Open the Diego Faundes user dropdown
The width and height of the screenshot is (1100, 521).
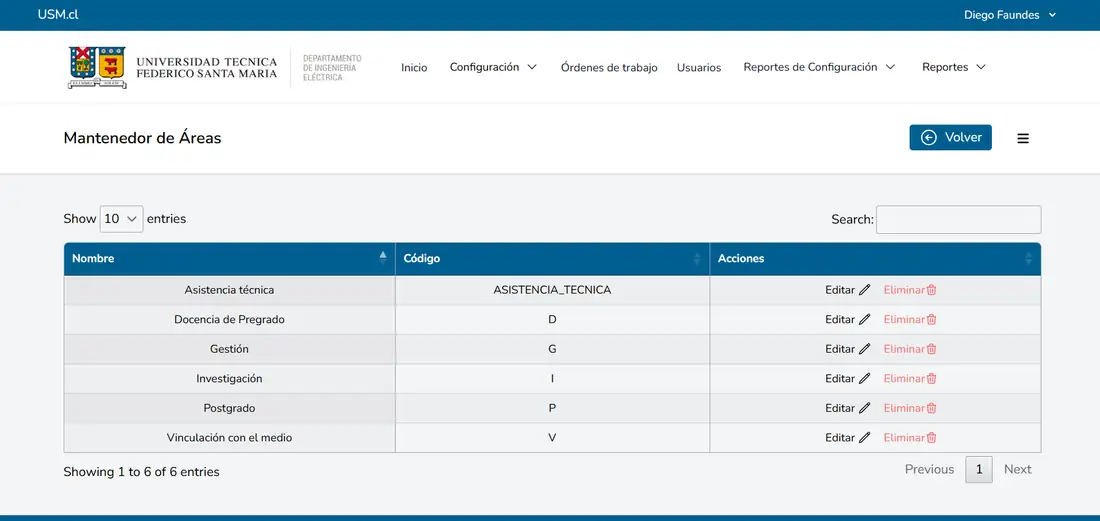pos(1010,15)
